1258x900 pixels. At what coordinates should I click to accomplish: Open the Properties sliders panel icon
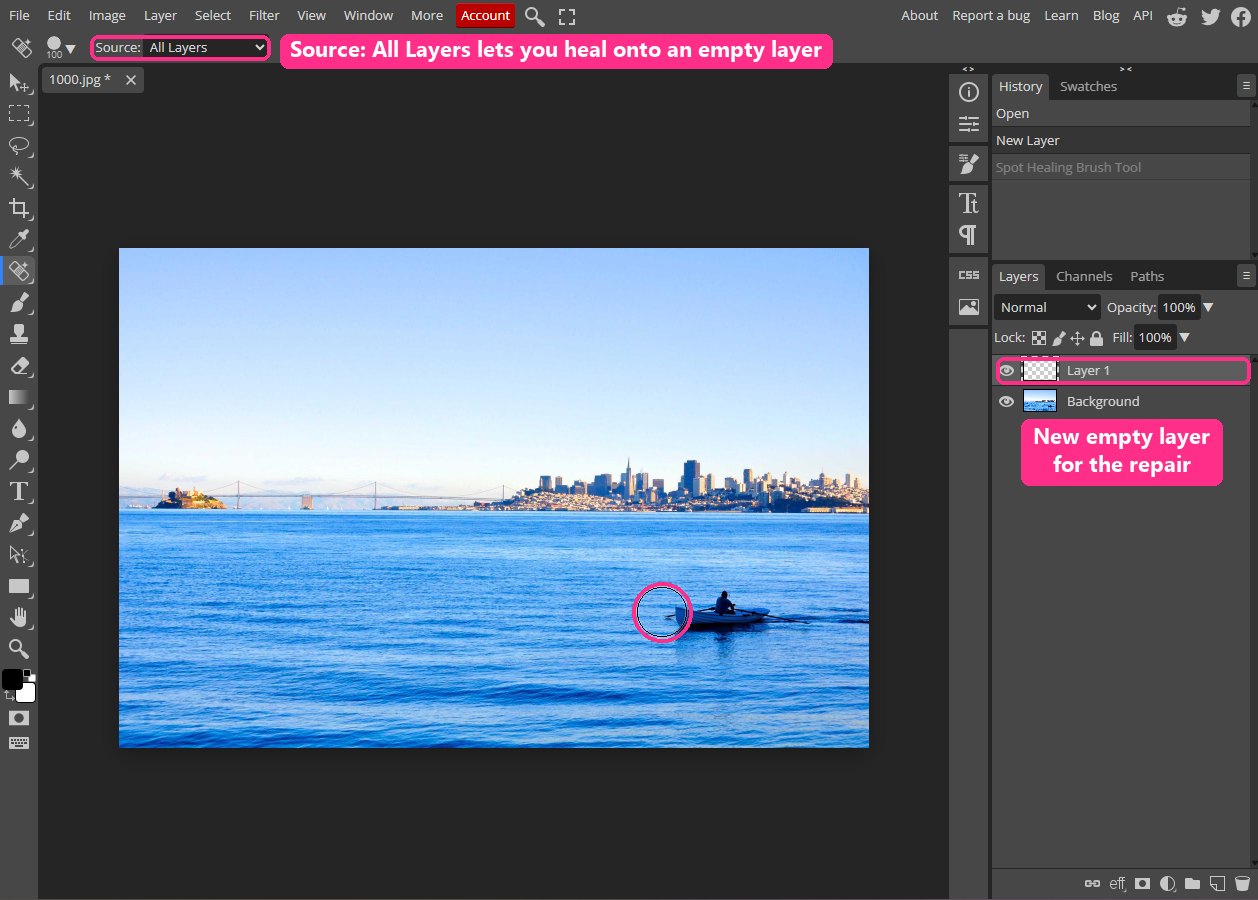pos(968,125)
